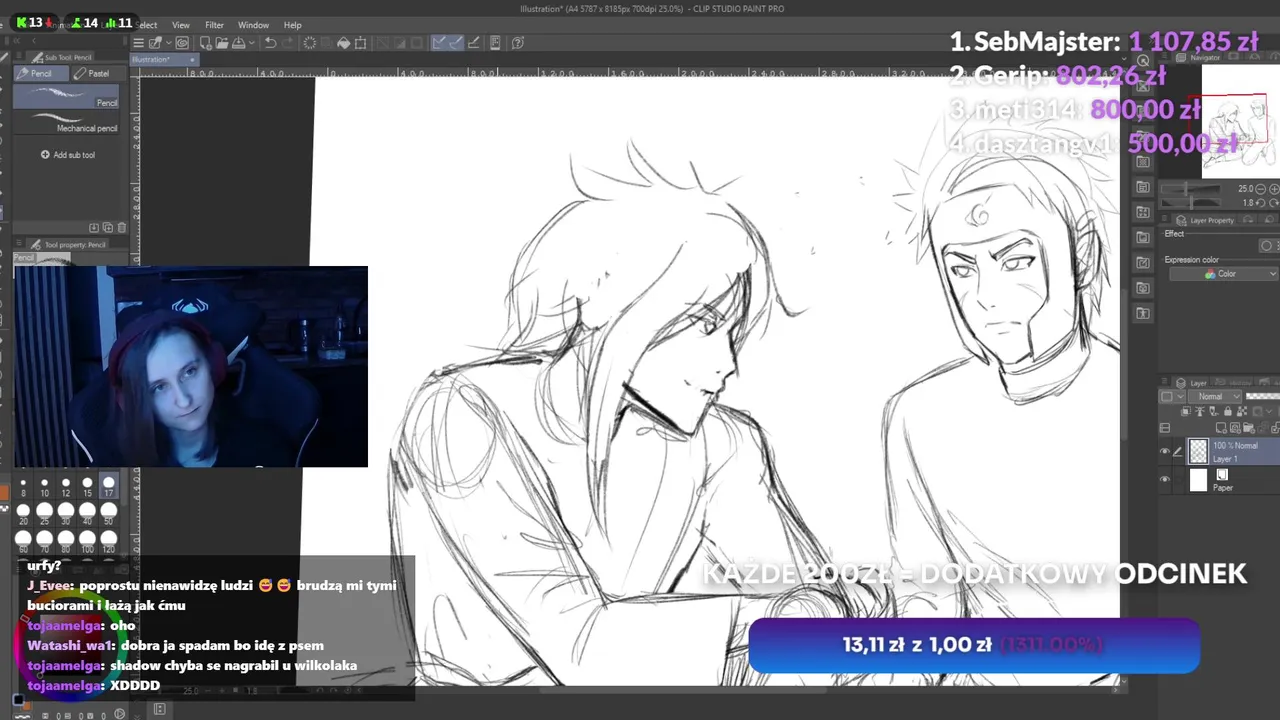
Task: Click the Fill bucket icon in command bar
Action: tap(343, 43)
